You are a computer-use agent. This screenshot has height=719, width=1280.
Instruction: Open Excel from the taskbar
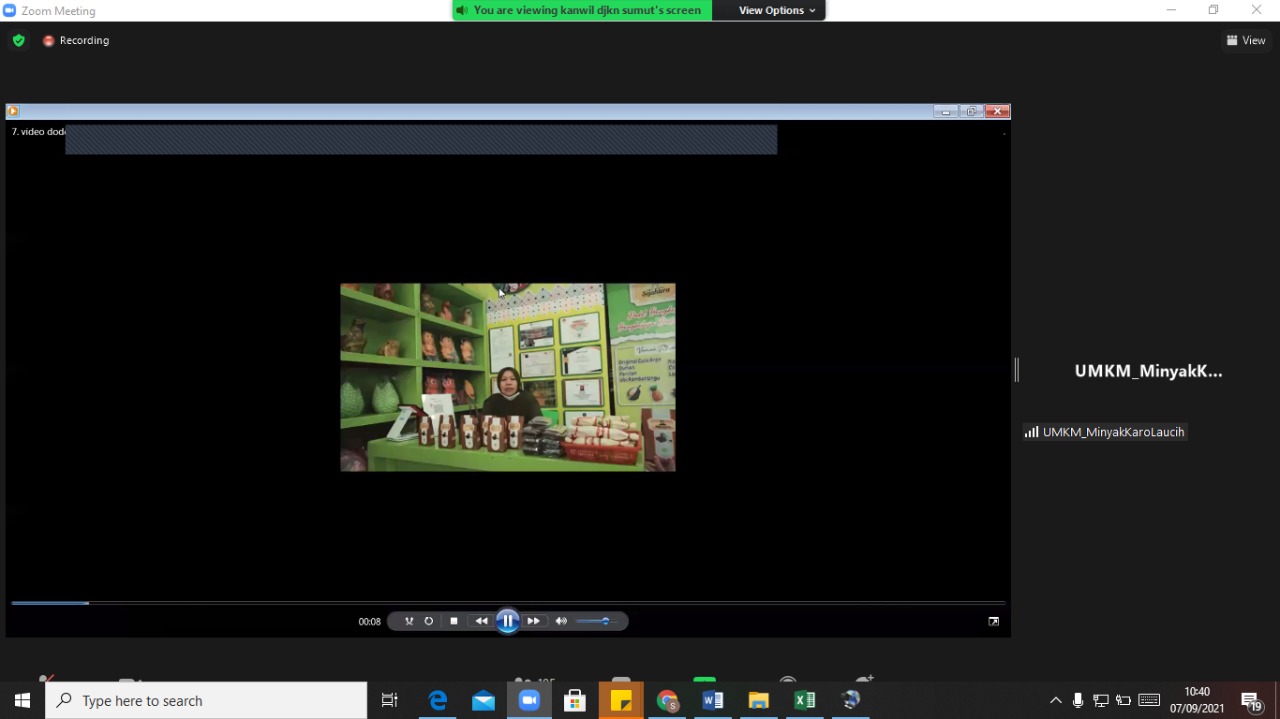[805, 701]
